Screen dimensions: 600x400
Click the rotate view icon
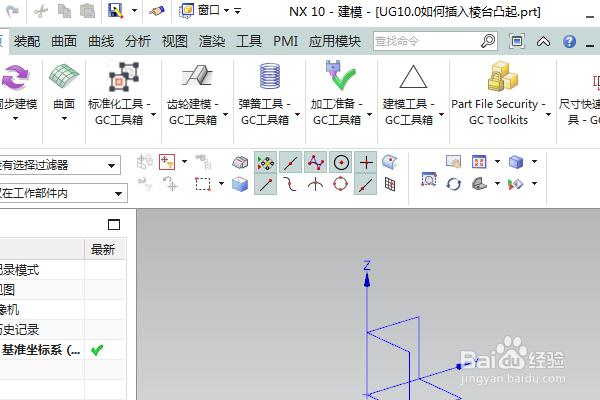click(454, 184)
